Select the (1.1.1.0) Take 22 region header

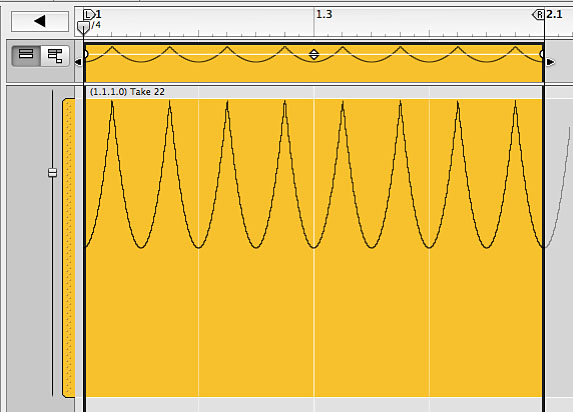click(x=314, y=92)
